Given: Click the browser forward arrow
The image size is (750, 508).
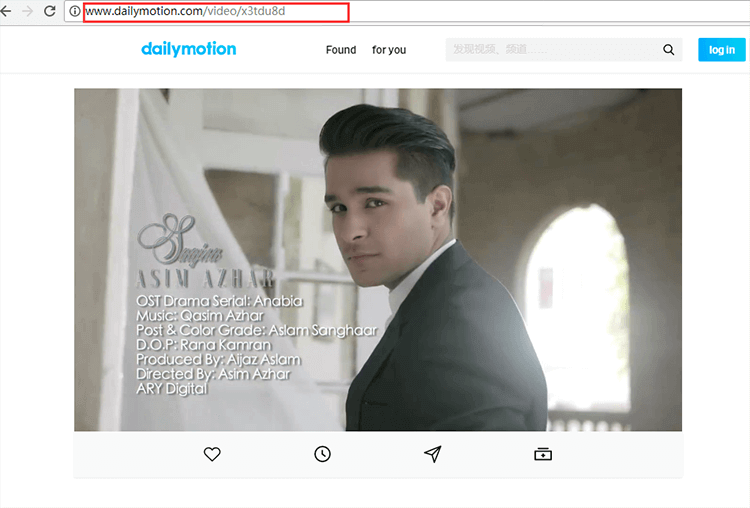Looking at the screenshot, I should (x=28, y=11).
